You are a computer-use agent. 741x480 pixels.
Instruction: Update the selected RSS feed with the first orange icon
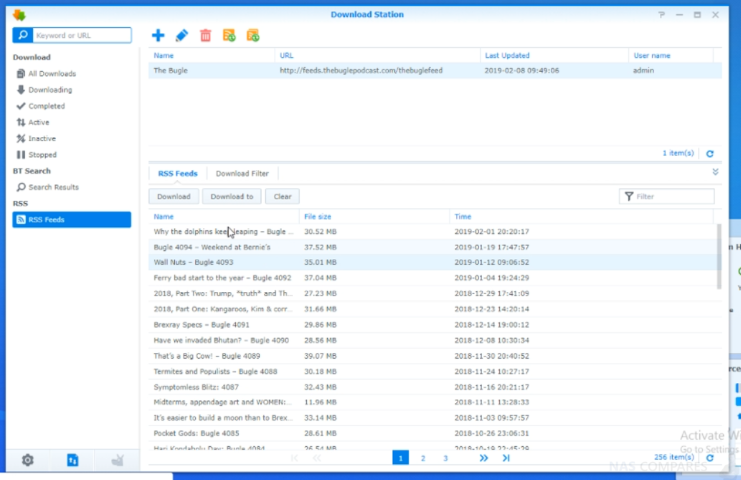click(x=229, y=35)
